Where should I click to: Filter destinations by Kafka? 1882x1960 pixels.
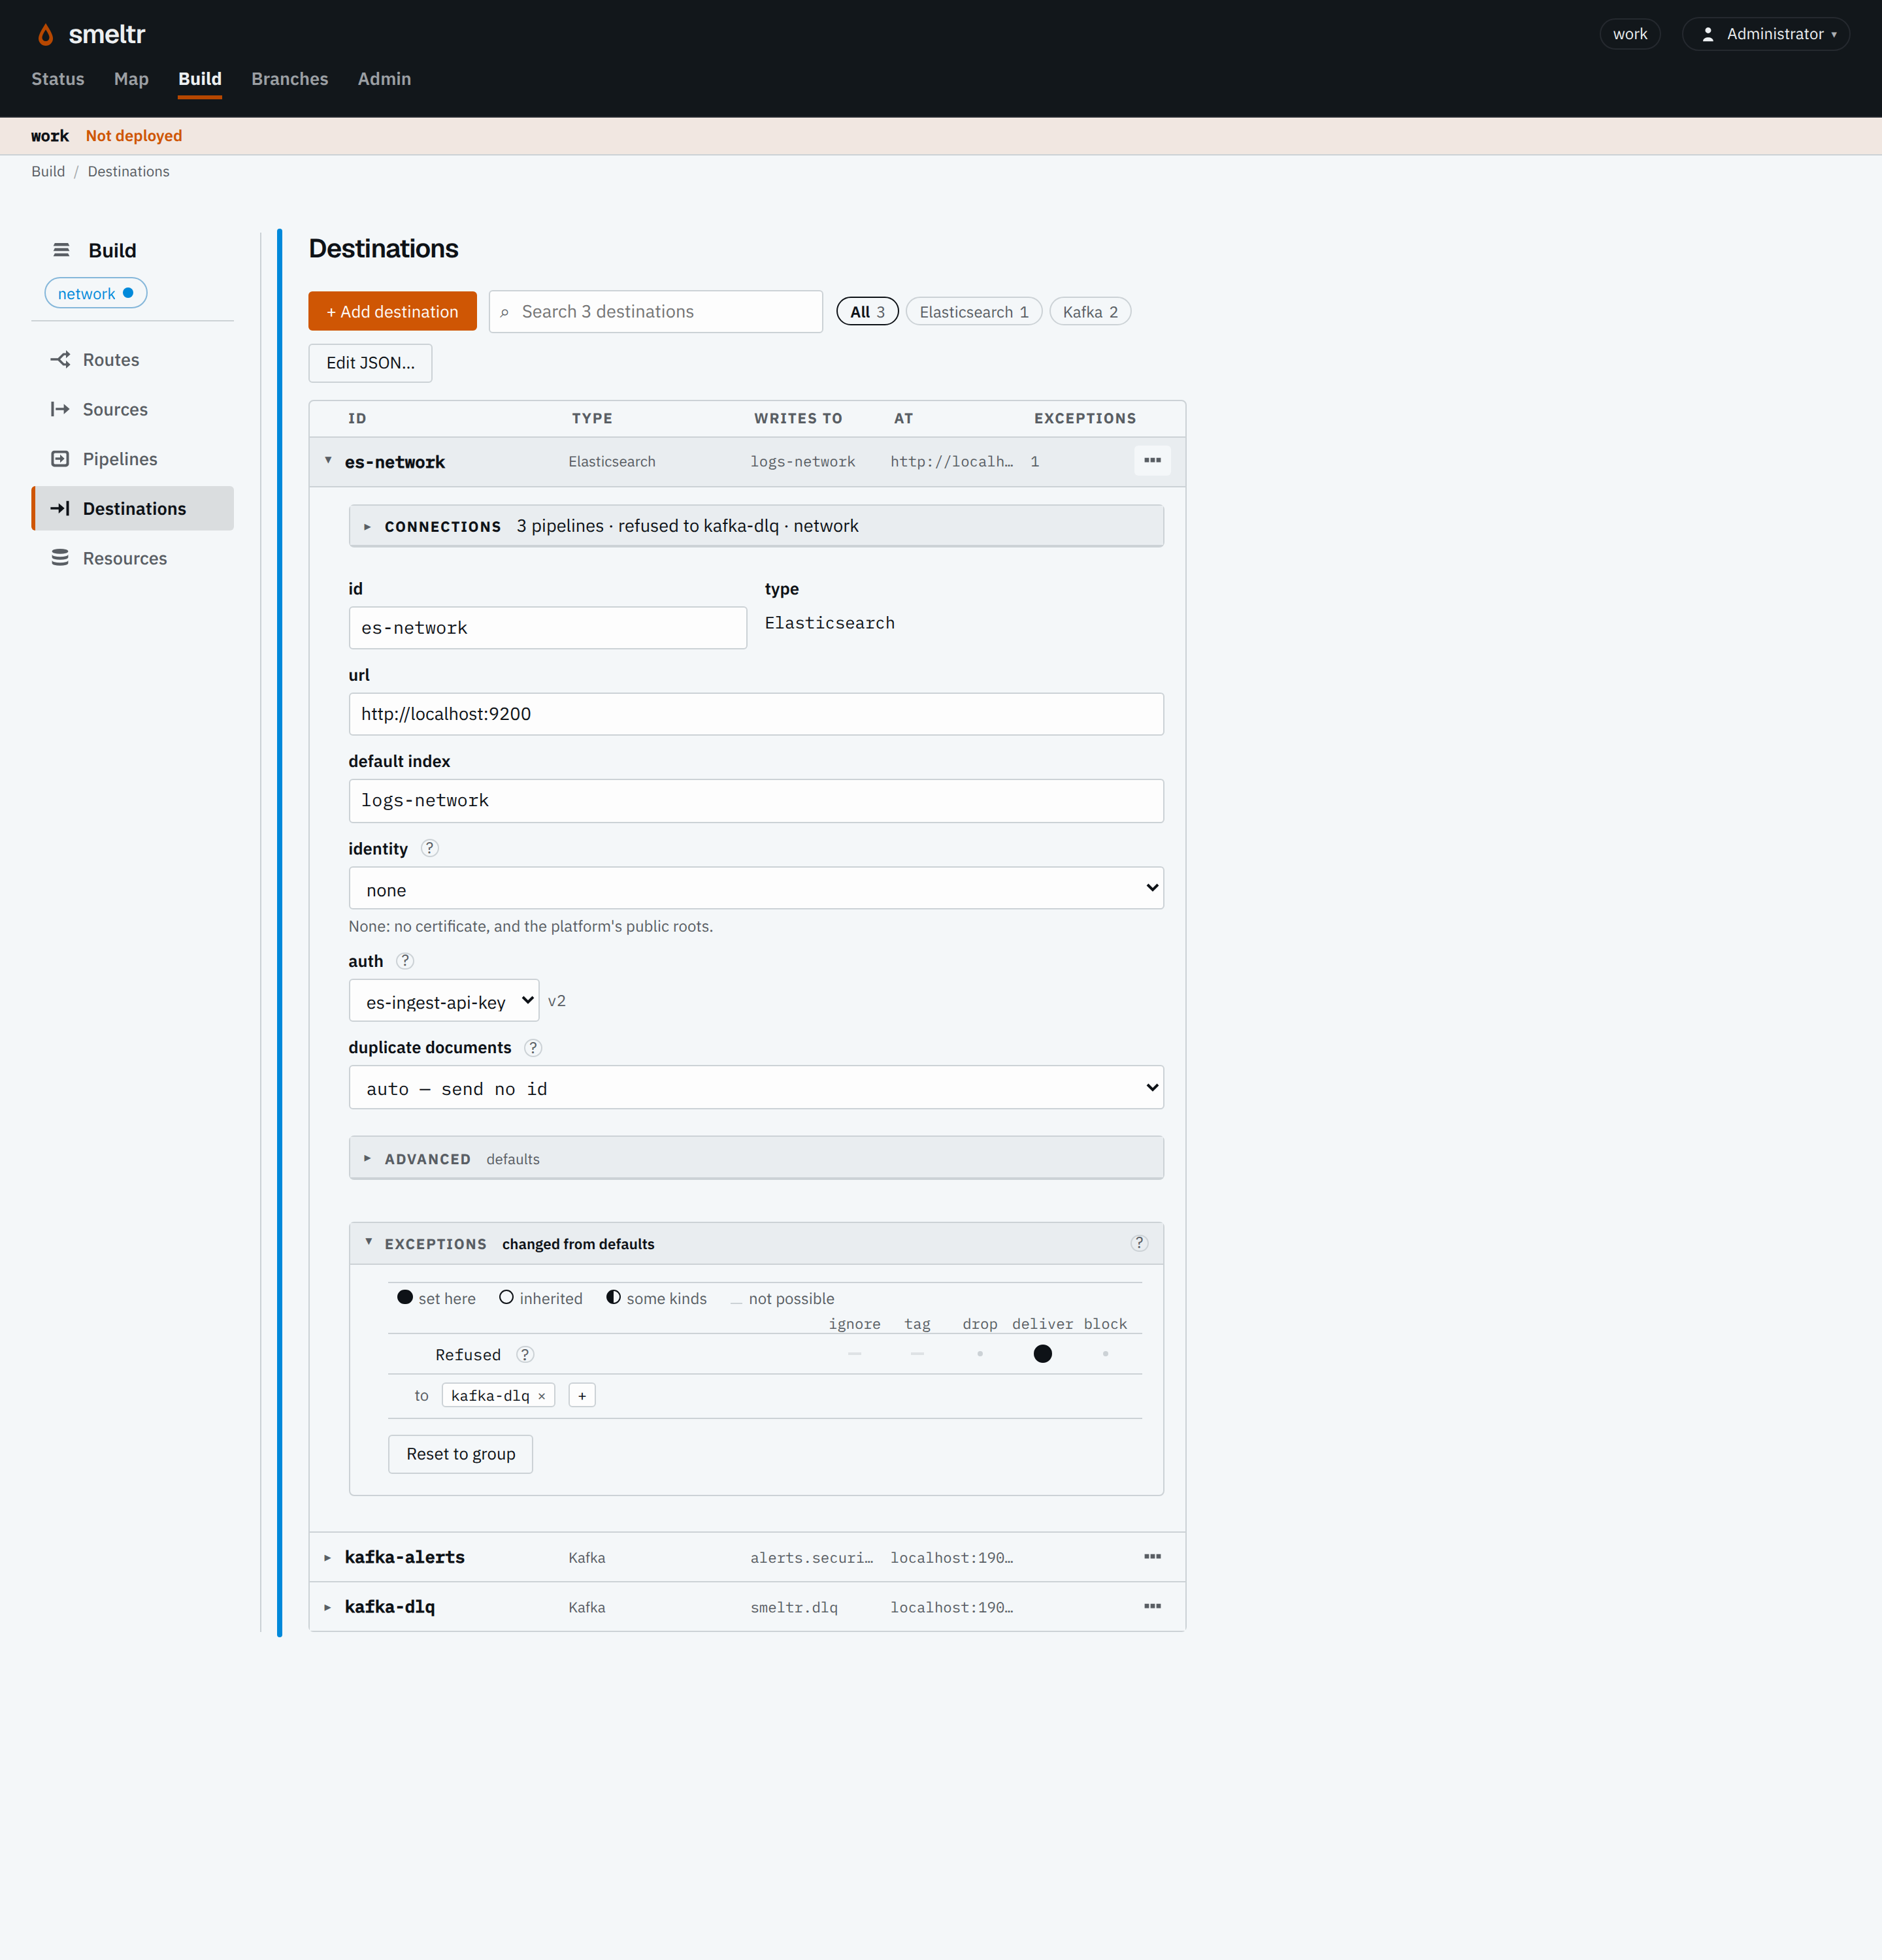[1090, 312]
